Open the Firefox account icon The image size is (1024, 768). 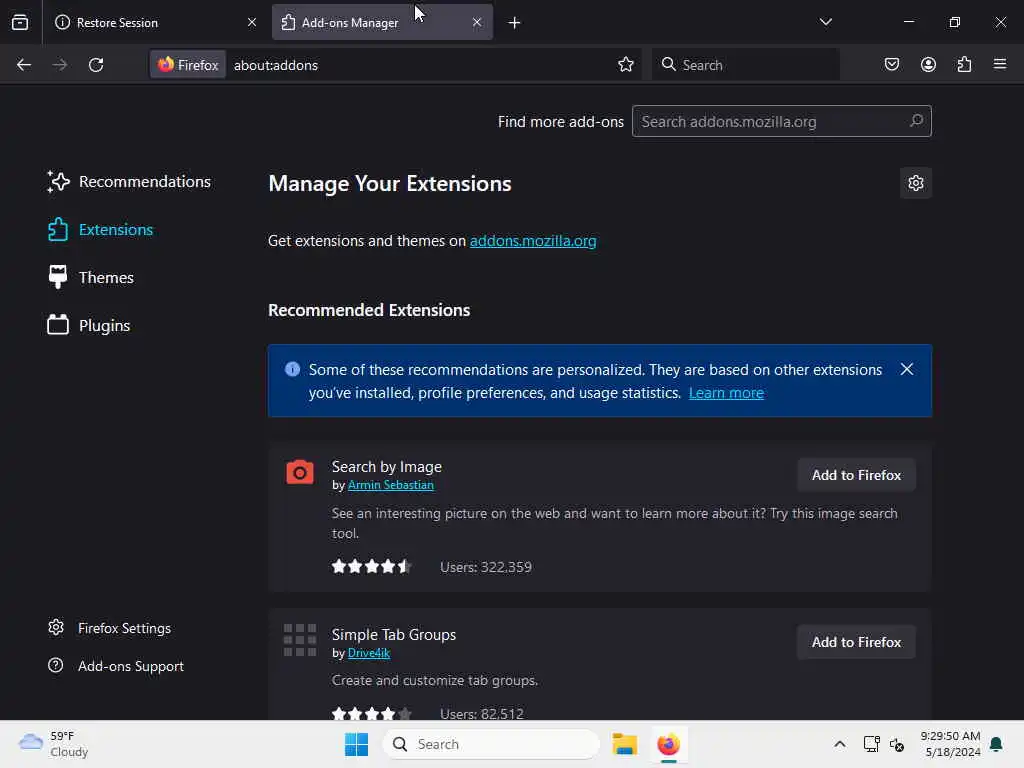point(928,65)
